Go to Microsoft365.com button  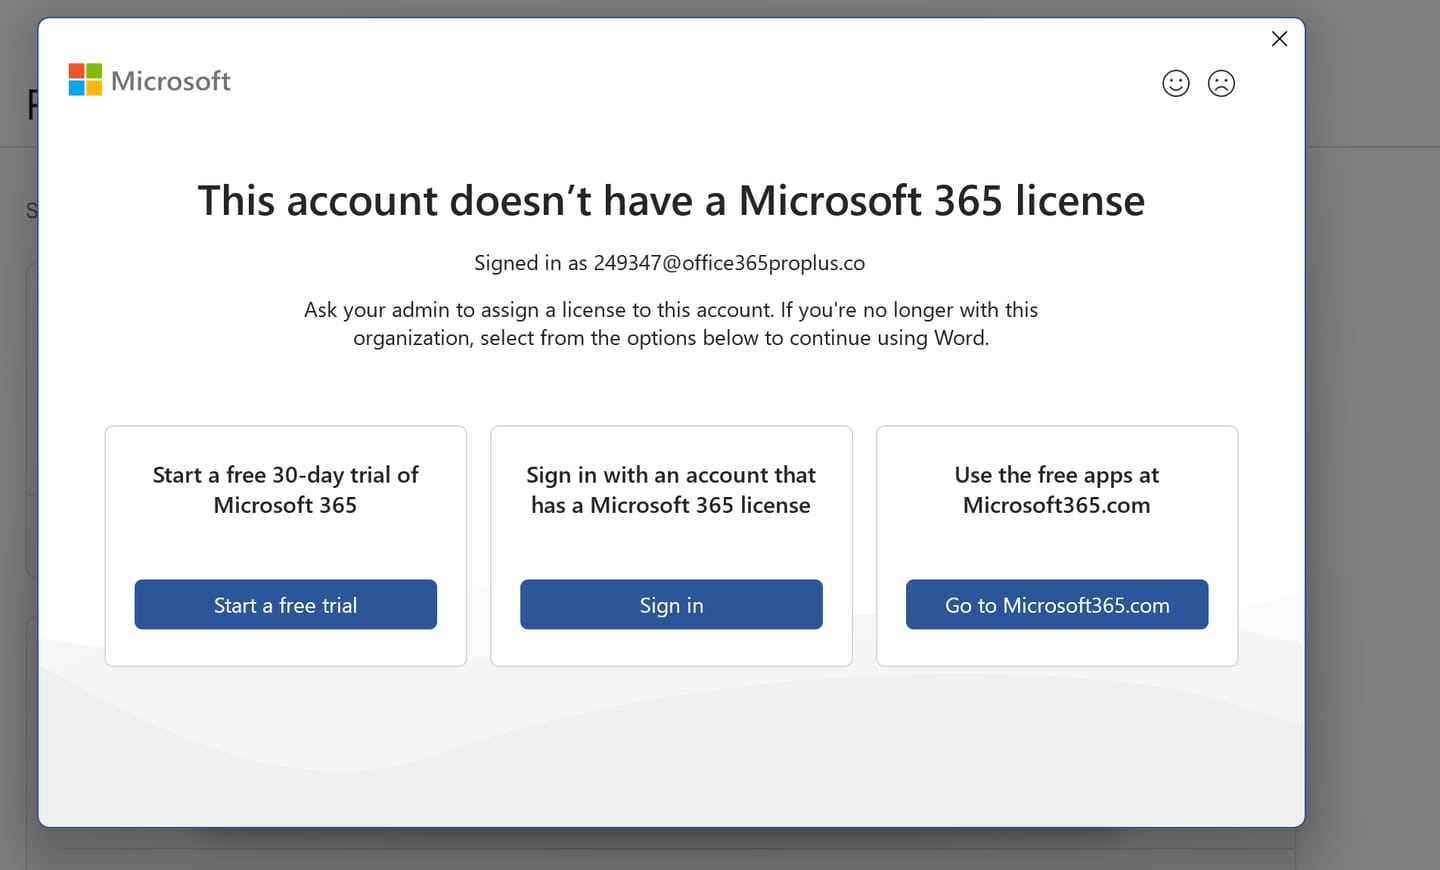point(1057,604)
